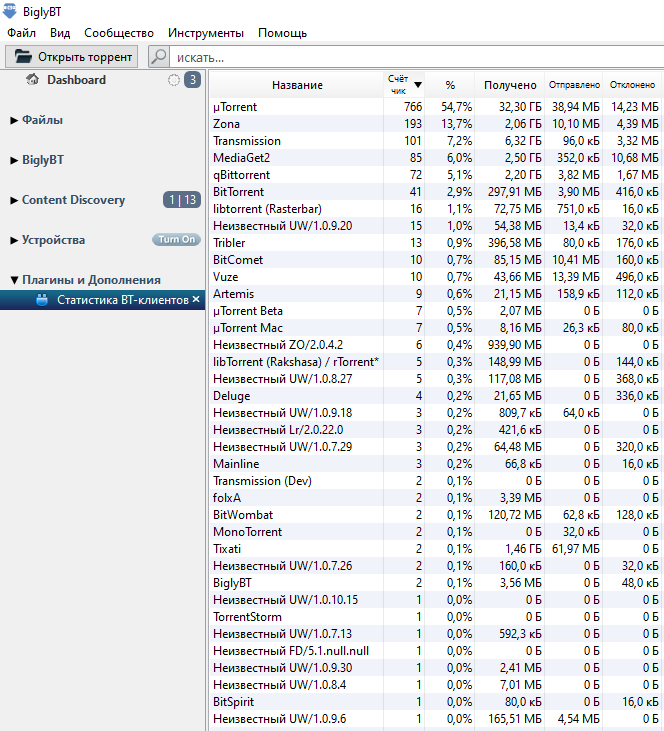Select the TorrentStorm row

(x=436, y=617)
